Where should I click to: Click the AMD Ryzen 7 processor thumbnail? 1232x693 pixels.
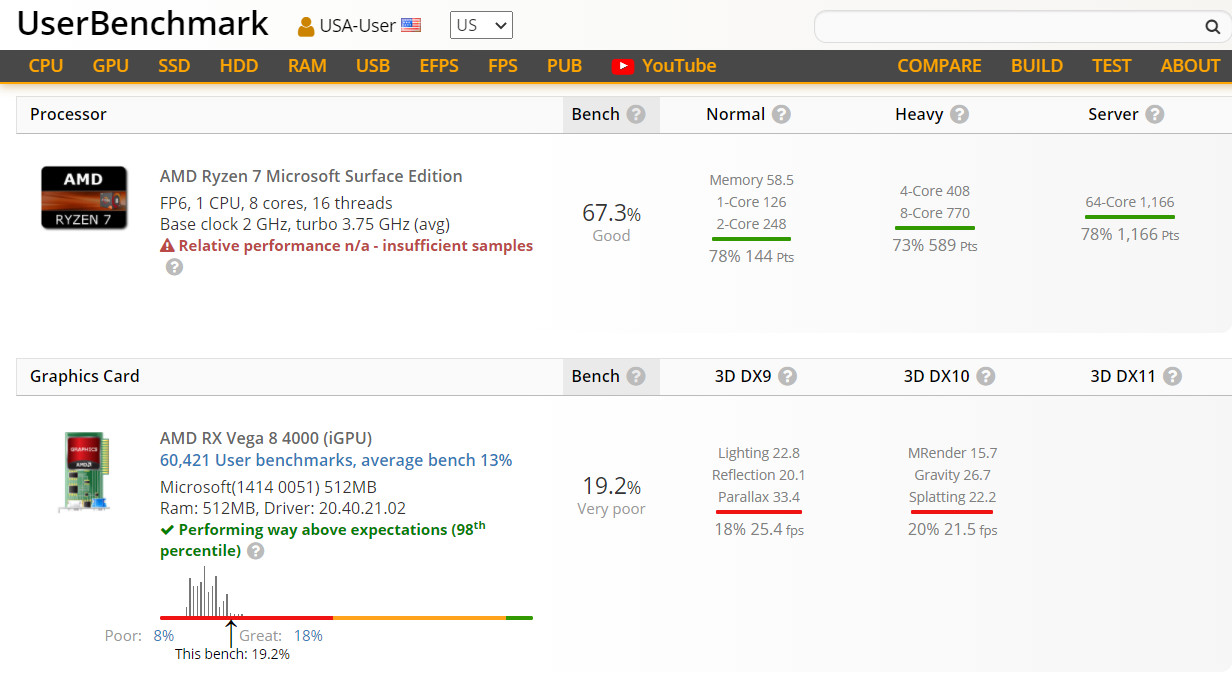click(x=84, y=198)
